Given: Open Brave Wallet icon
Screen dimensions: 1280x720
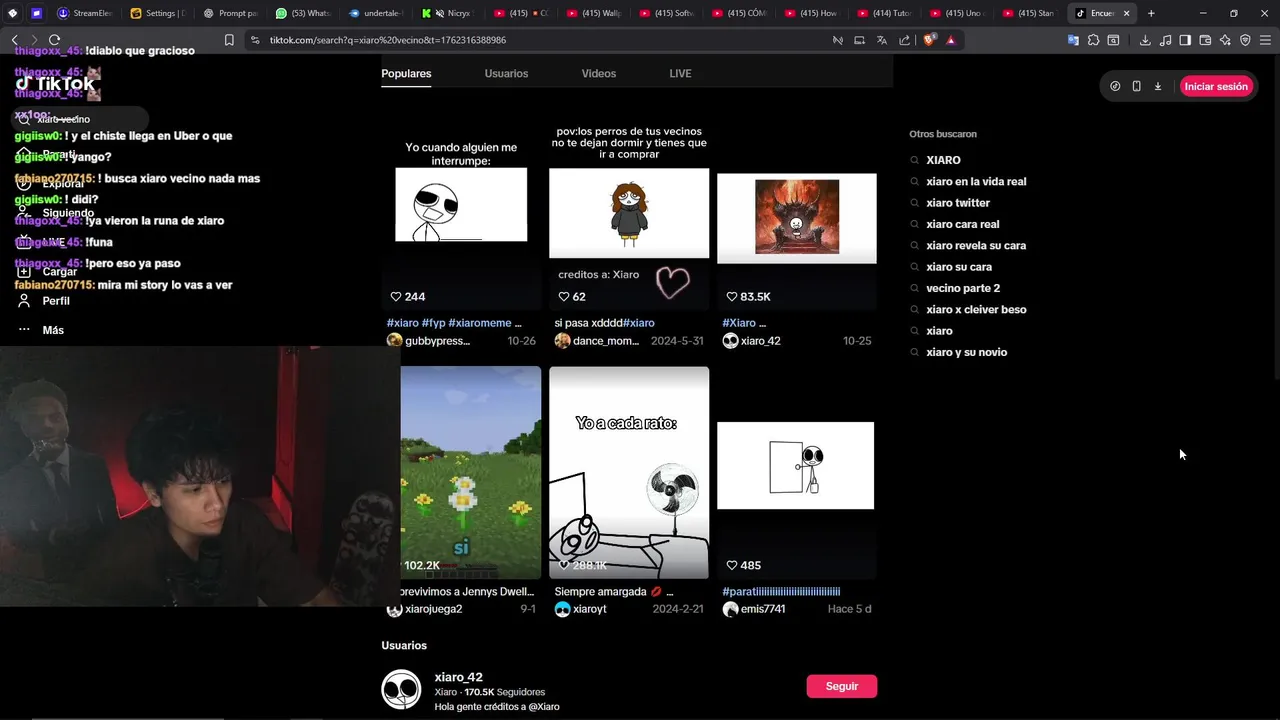Looking at the screenshot, I should click(x=1205, y=40).
